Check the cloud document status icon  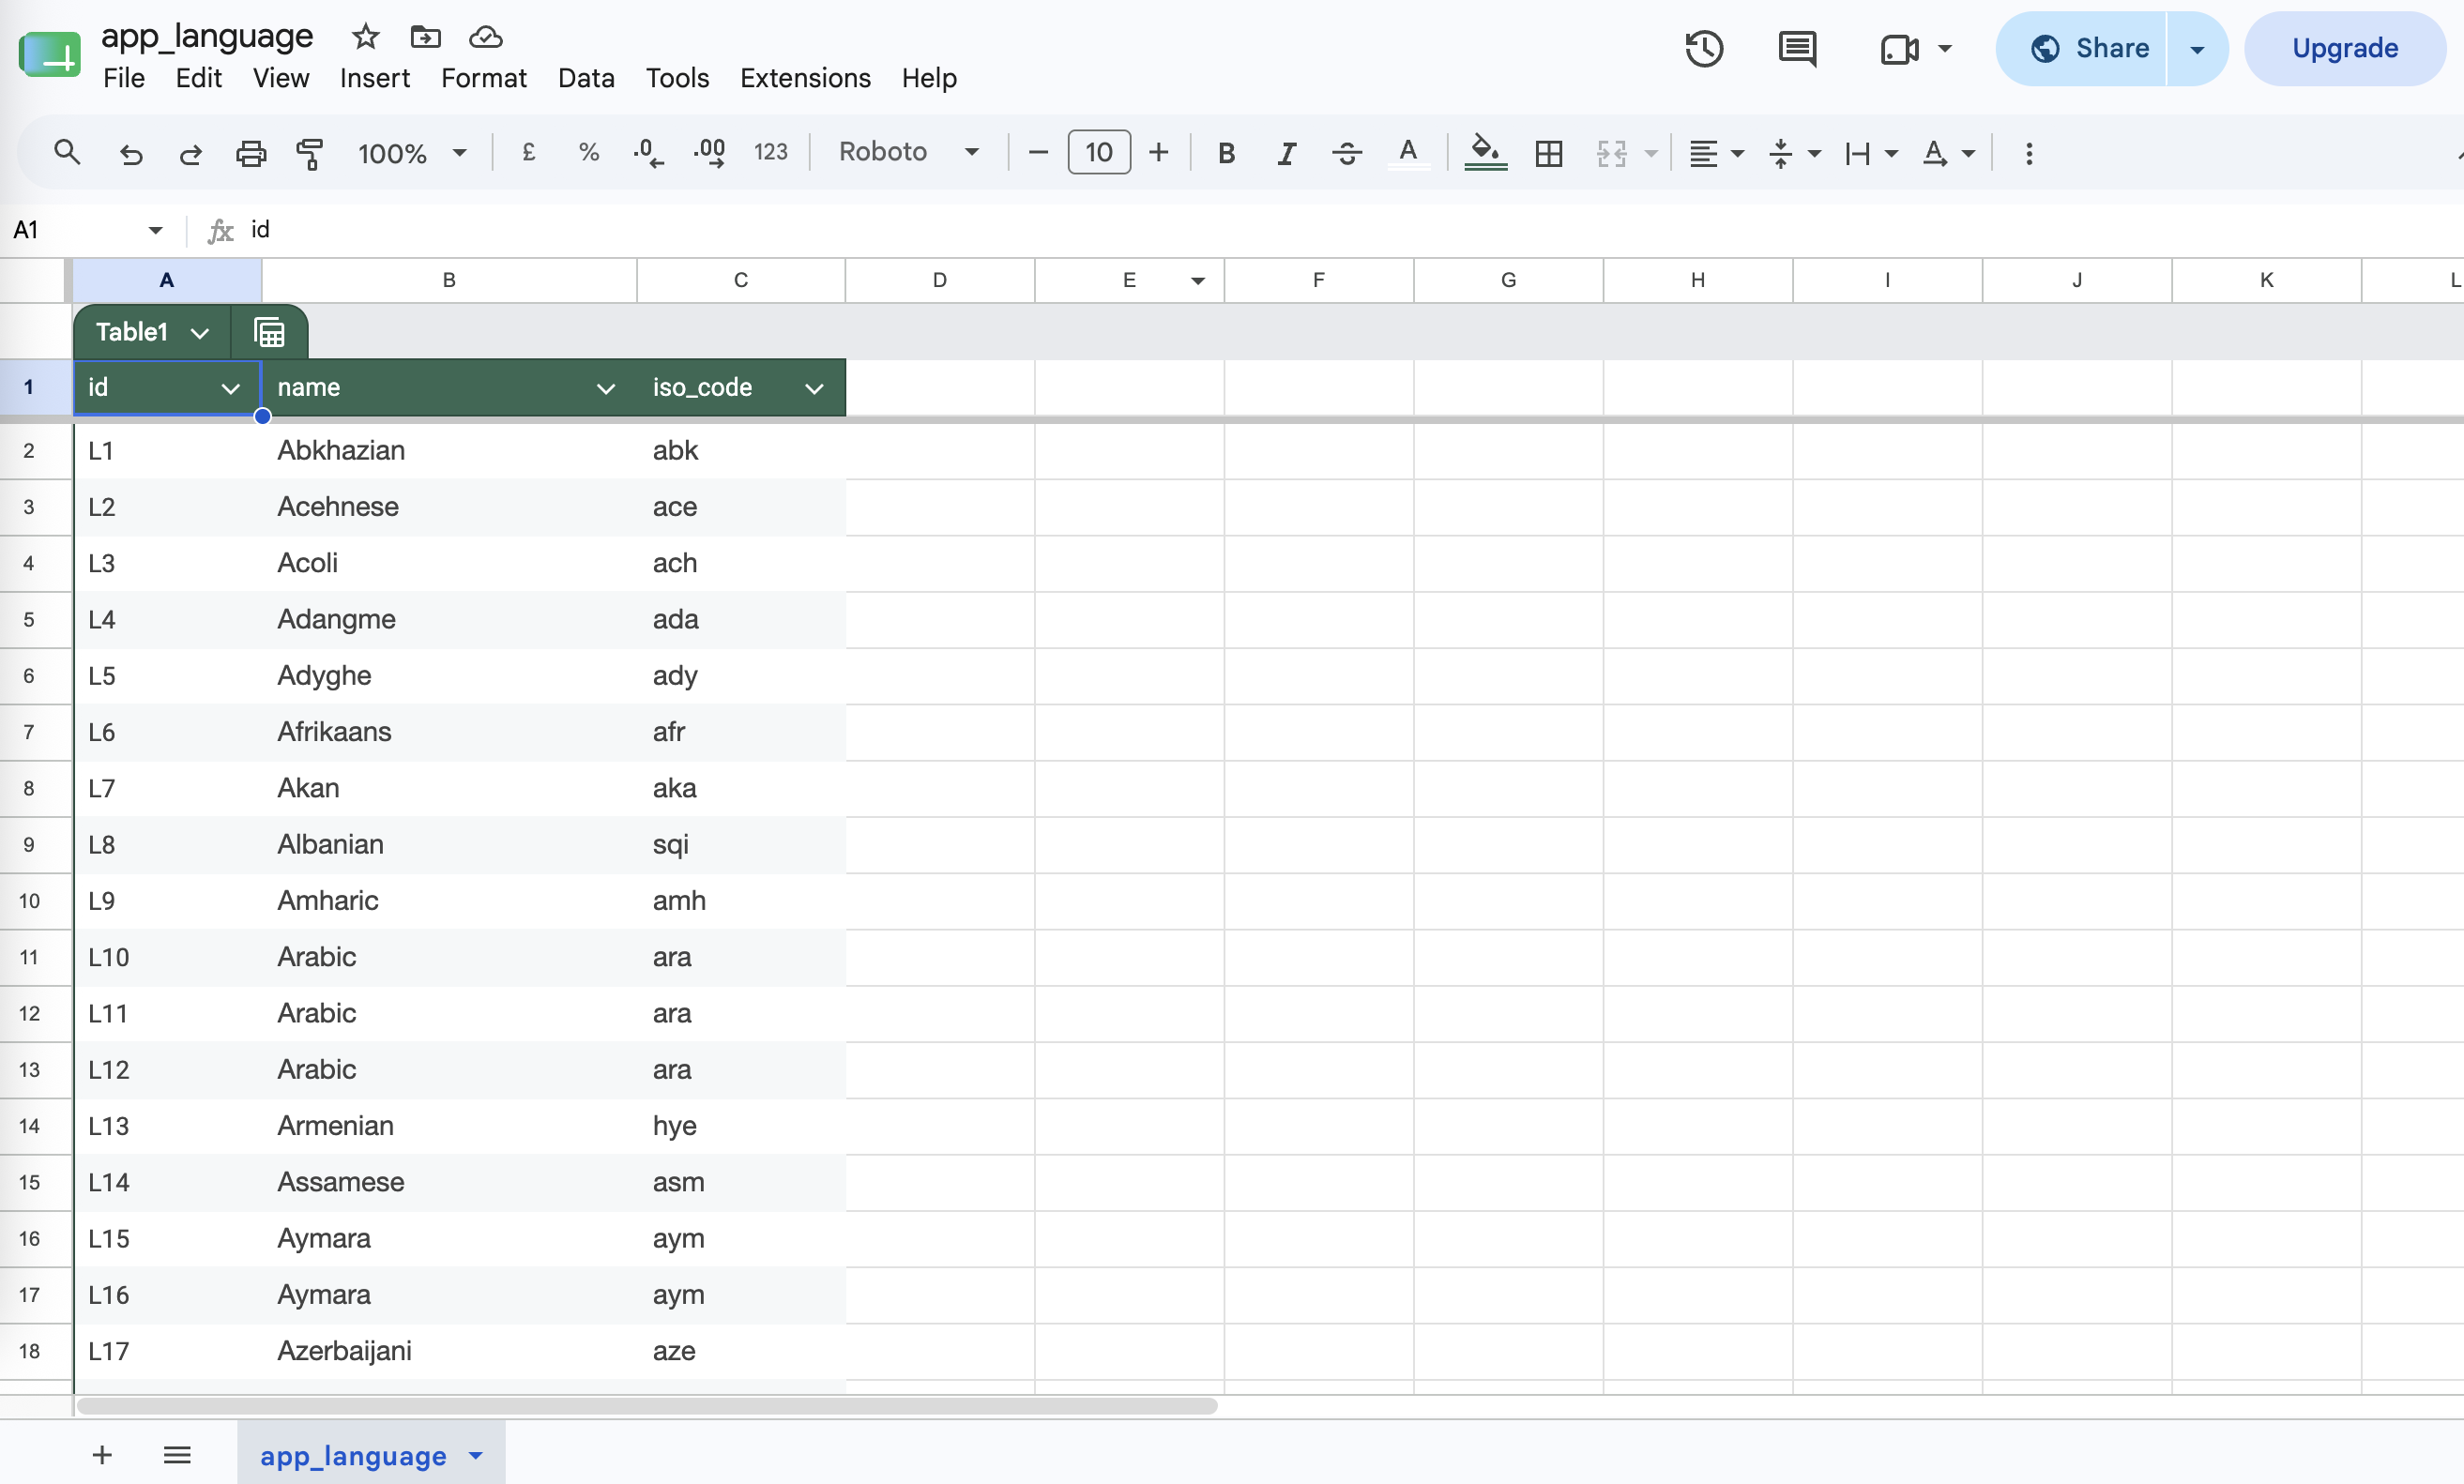pos(486,37)
